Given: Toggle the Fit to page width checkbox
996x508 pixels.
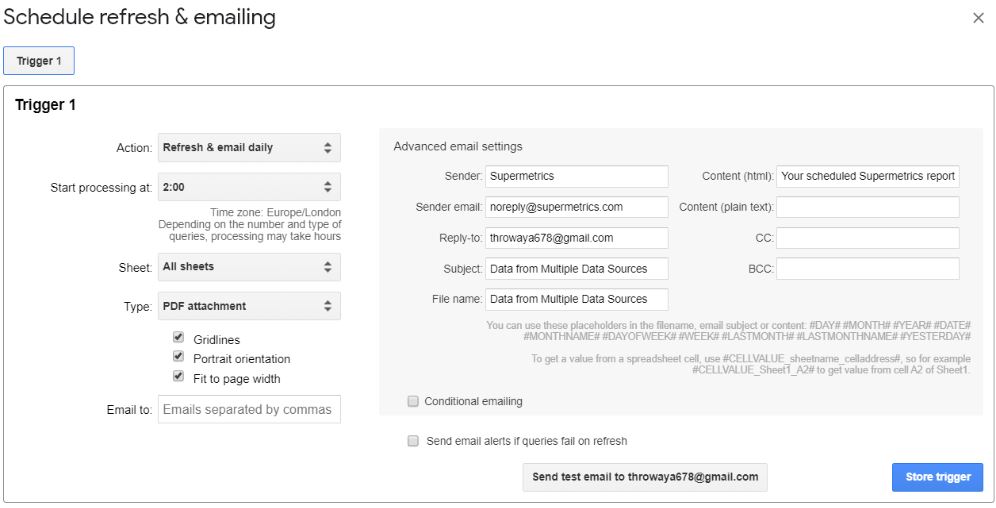Looking at the screenshot, I should tap(178, 377).
